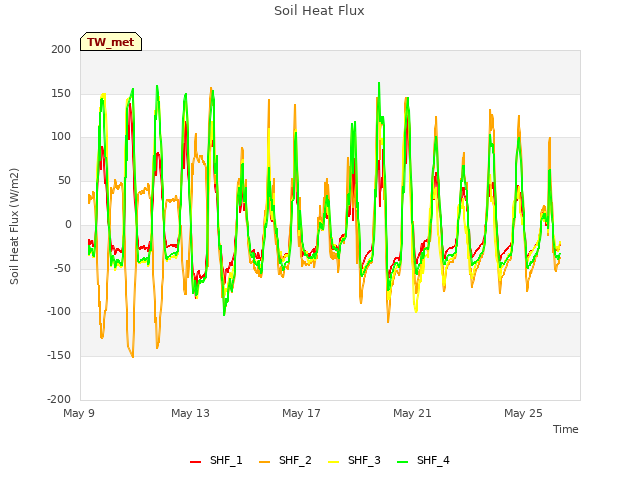640x480 pixels.
Task: Click the 200 y-axis tick label
Action: (61, 49)
